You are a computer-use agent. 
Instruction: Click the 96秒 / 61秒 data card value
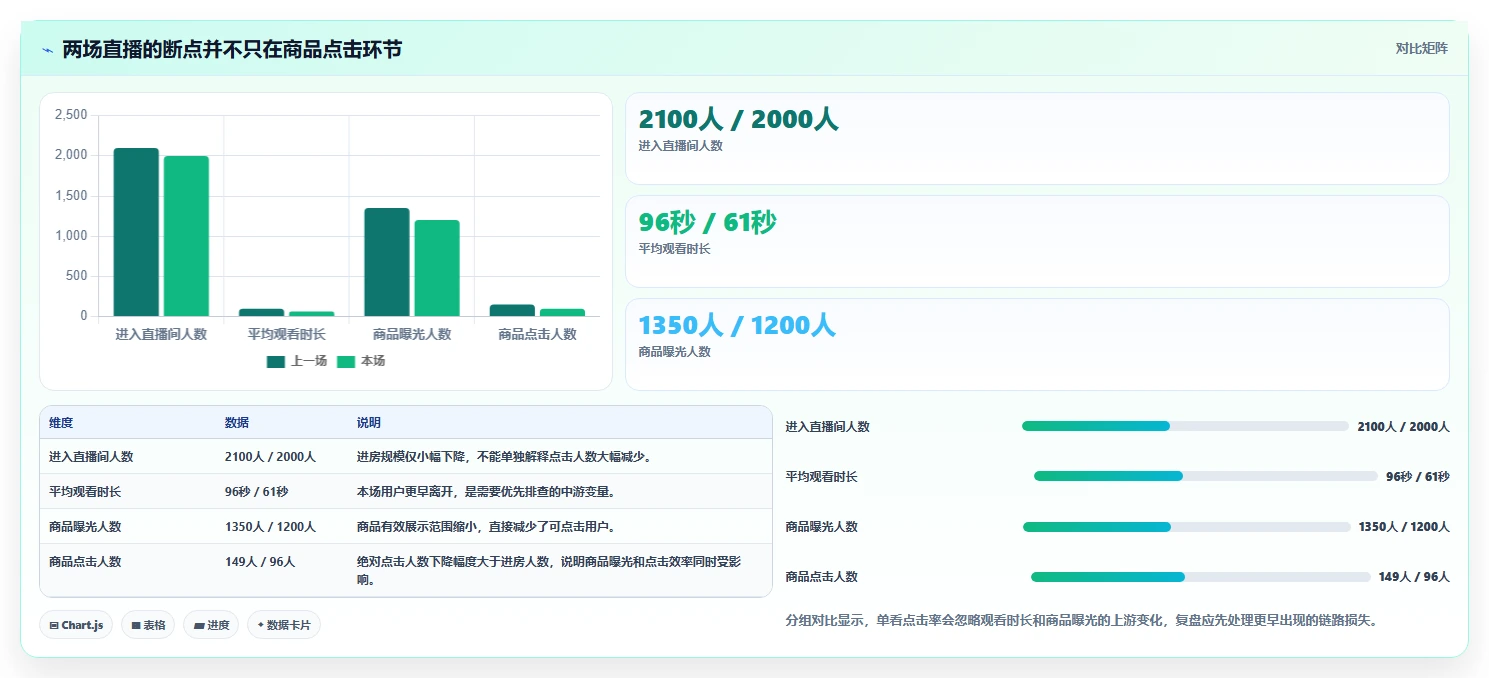tap(707, 222)
